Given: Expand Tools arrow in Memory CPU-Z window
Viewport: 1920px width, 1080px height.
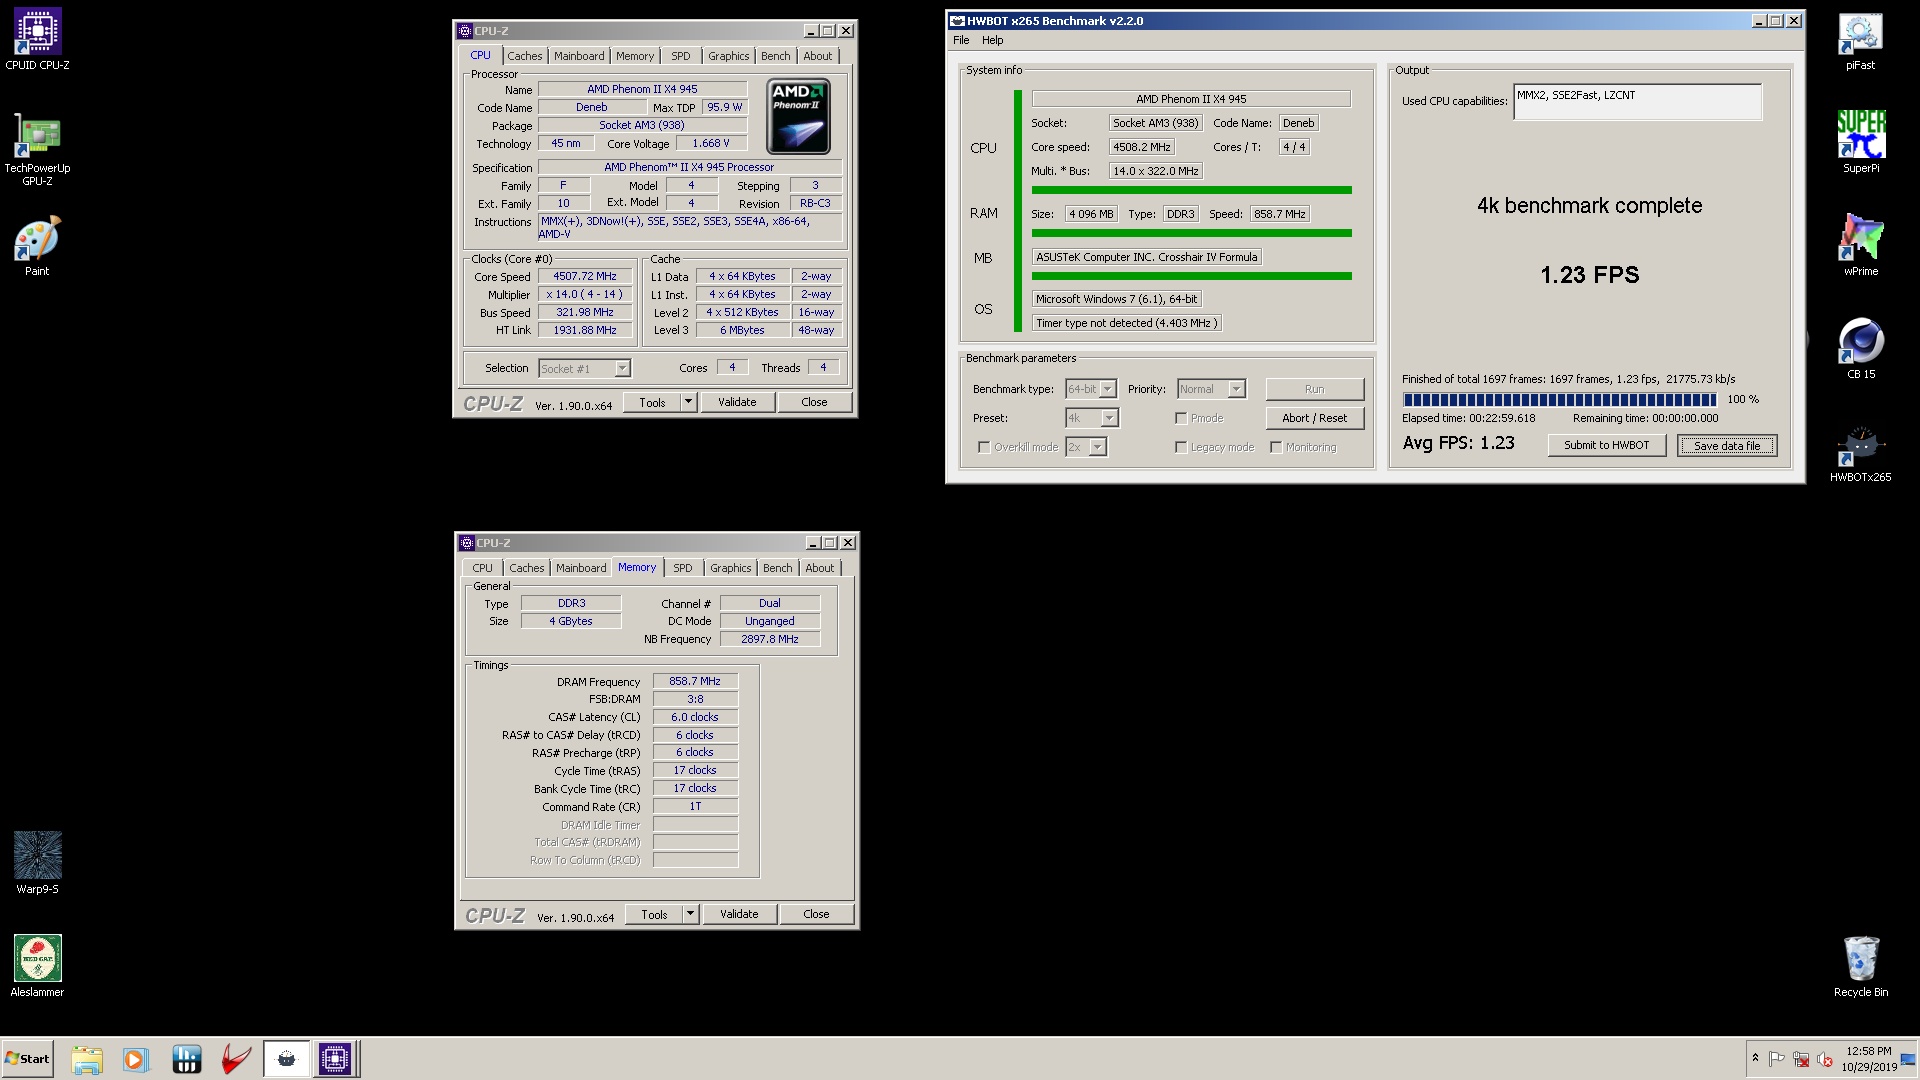Looking at the screenshot, I should tap(690, 914).
